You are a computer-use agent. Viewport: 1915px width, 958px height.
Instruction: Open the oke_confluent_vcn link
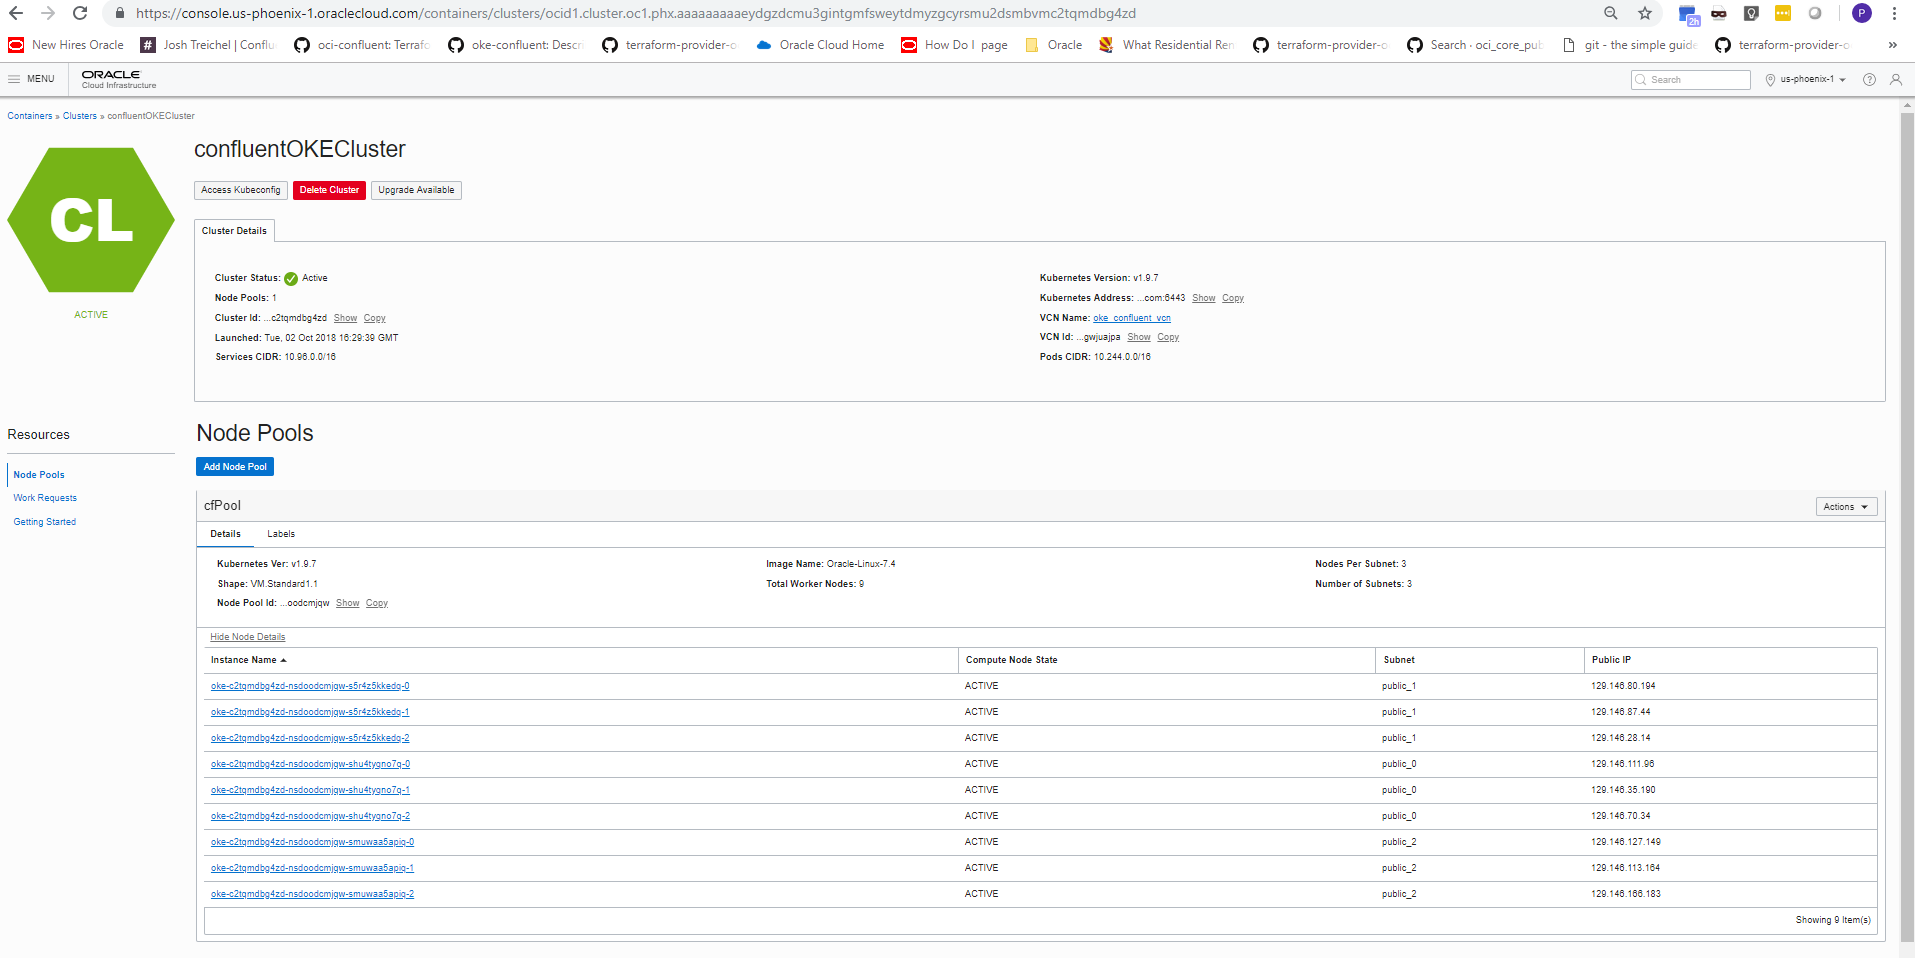[x=1132, y=318]
